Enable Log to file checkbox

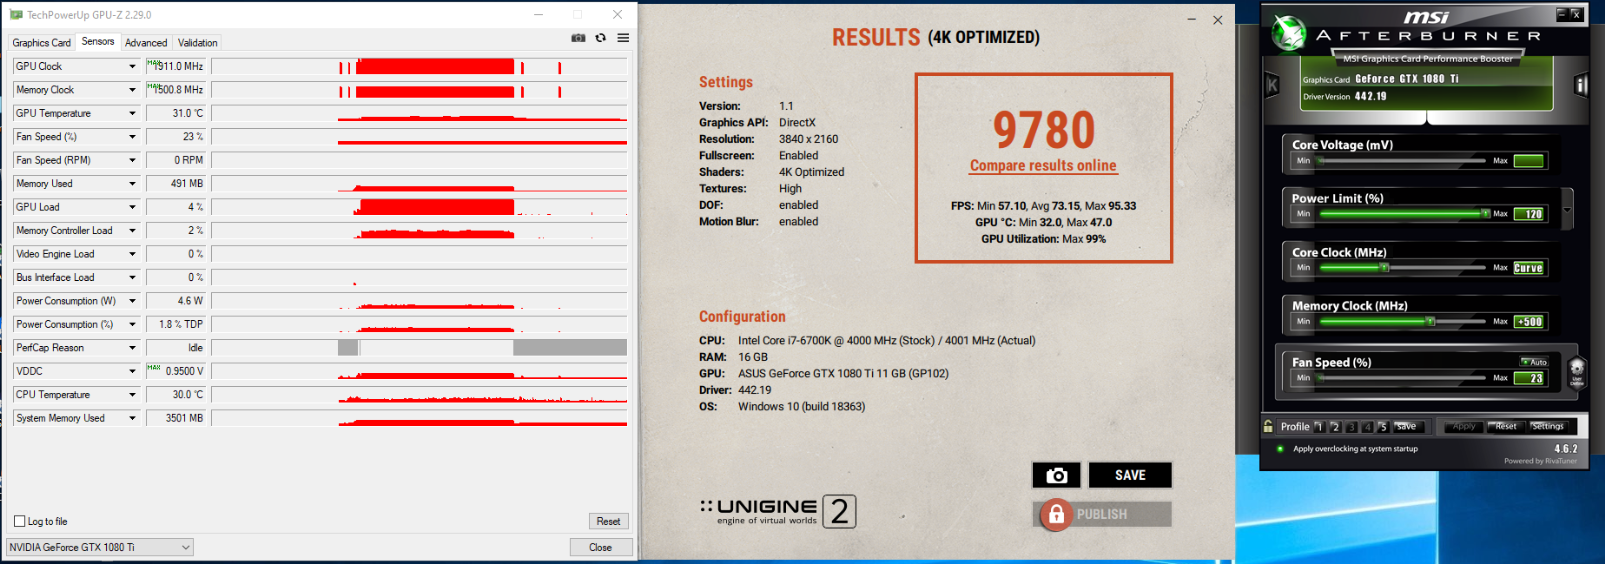coord(19,521)
